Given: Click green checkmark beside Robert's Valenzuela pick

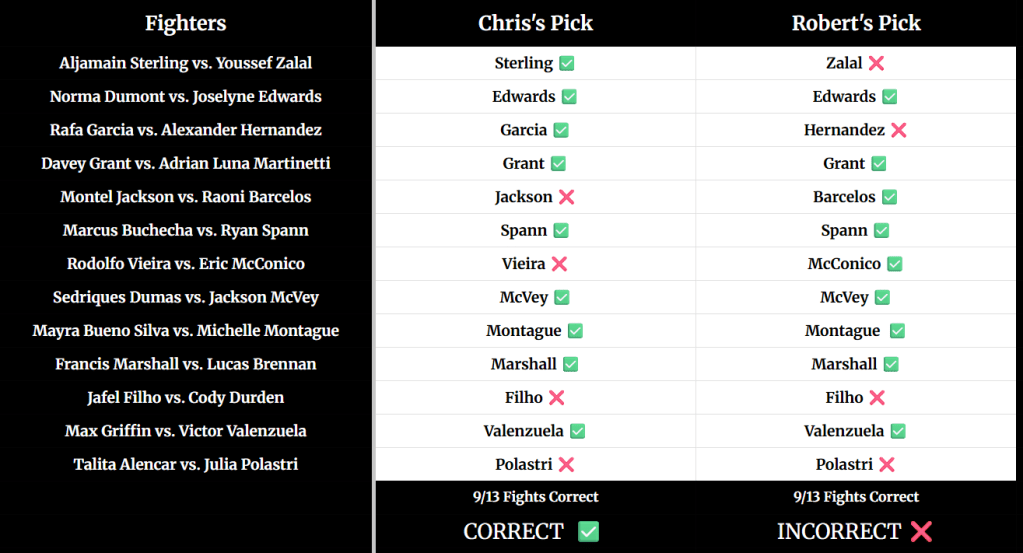Looking at the screenshot, I should pyautogui.click(x=898, y=431).
